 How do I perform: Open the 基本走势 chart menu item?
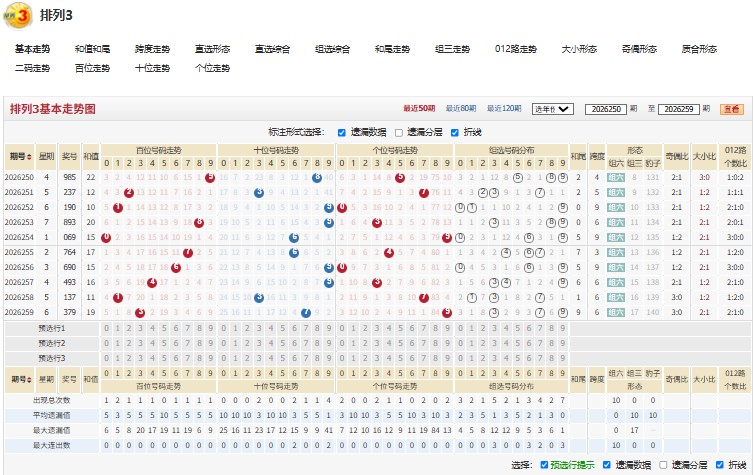pos(32,49)
